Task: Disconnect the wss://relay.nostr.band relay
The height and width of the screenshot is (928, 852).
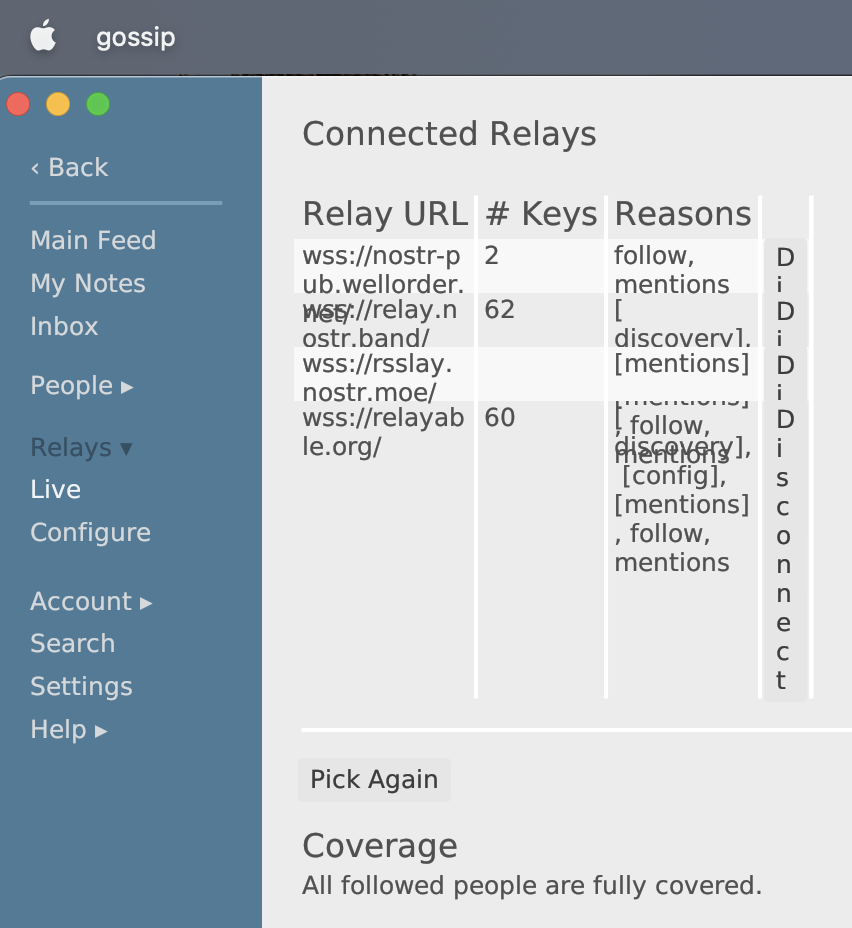Action: (785, 324)
